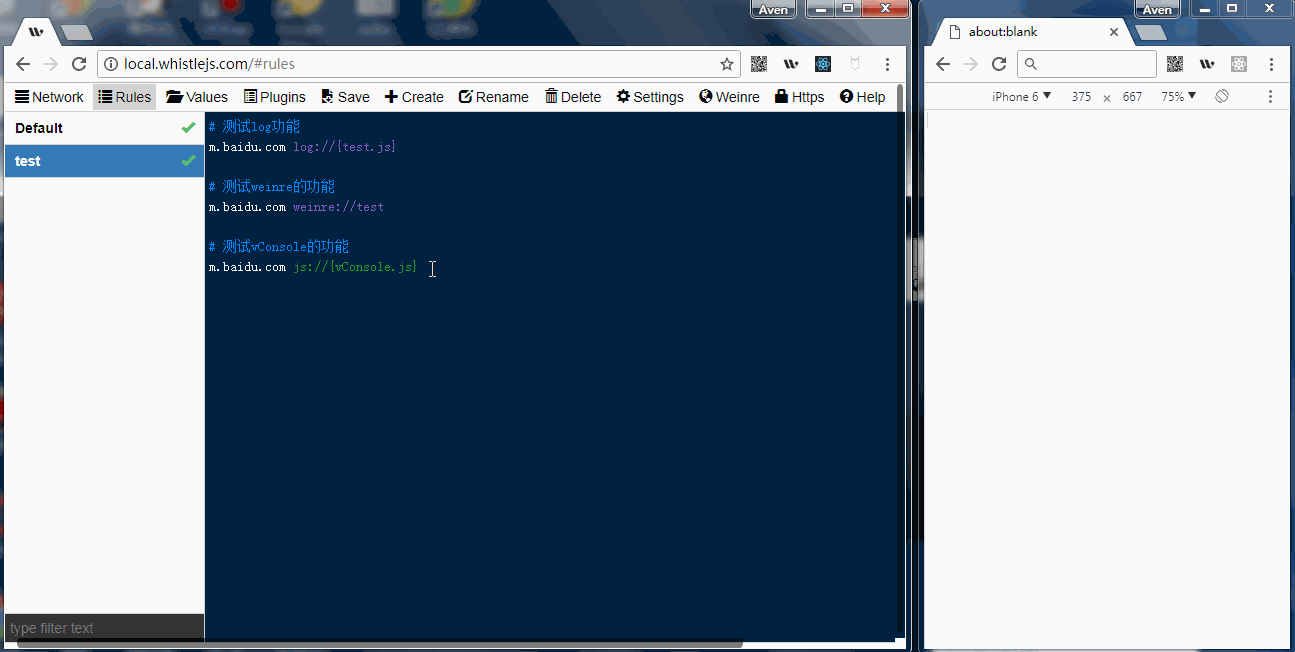The width and height of the screenshot is (1295, 652).
Task: Click the Whistle extension icon in left window
Action: 791,64
